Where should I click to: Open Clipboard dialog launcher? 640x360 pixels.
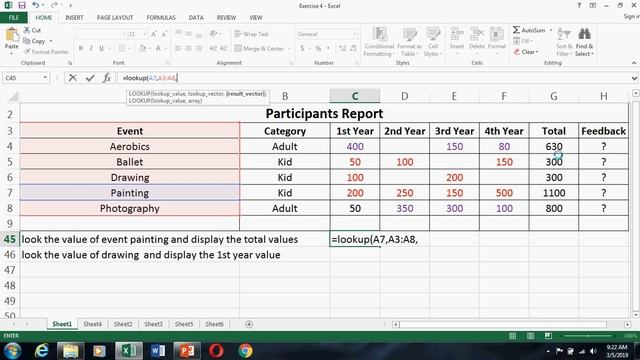[x=70, y=63]
